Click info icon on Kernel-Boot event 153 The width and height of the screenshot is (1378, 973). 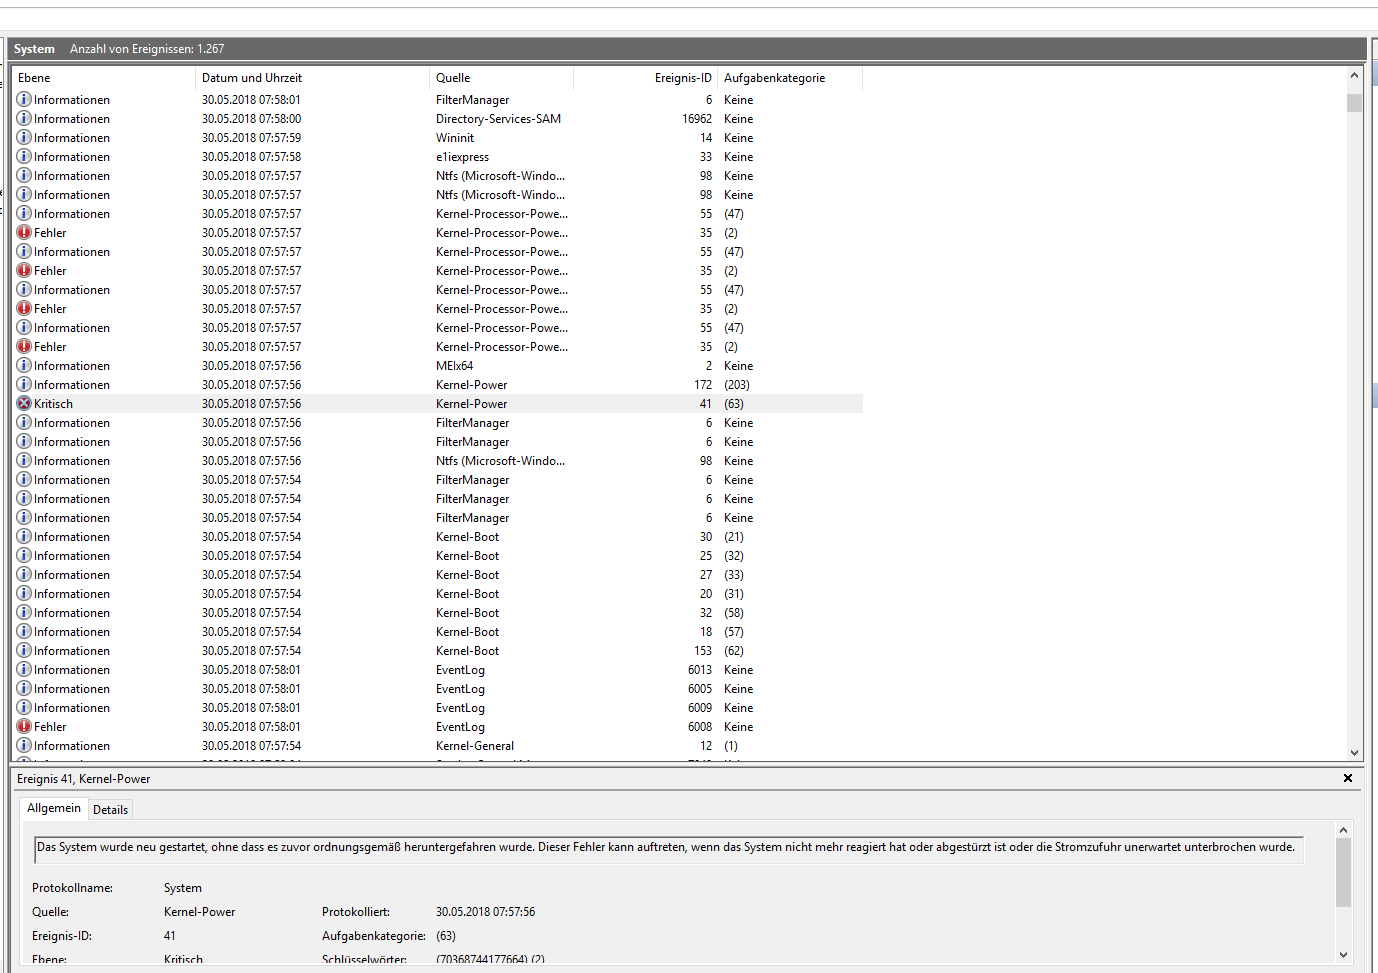tap(23, 650)
